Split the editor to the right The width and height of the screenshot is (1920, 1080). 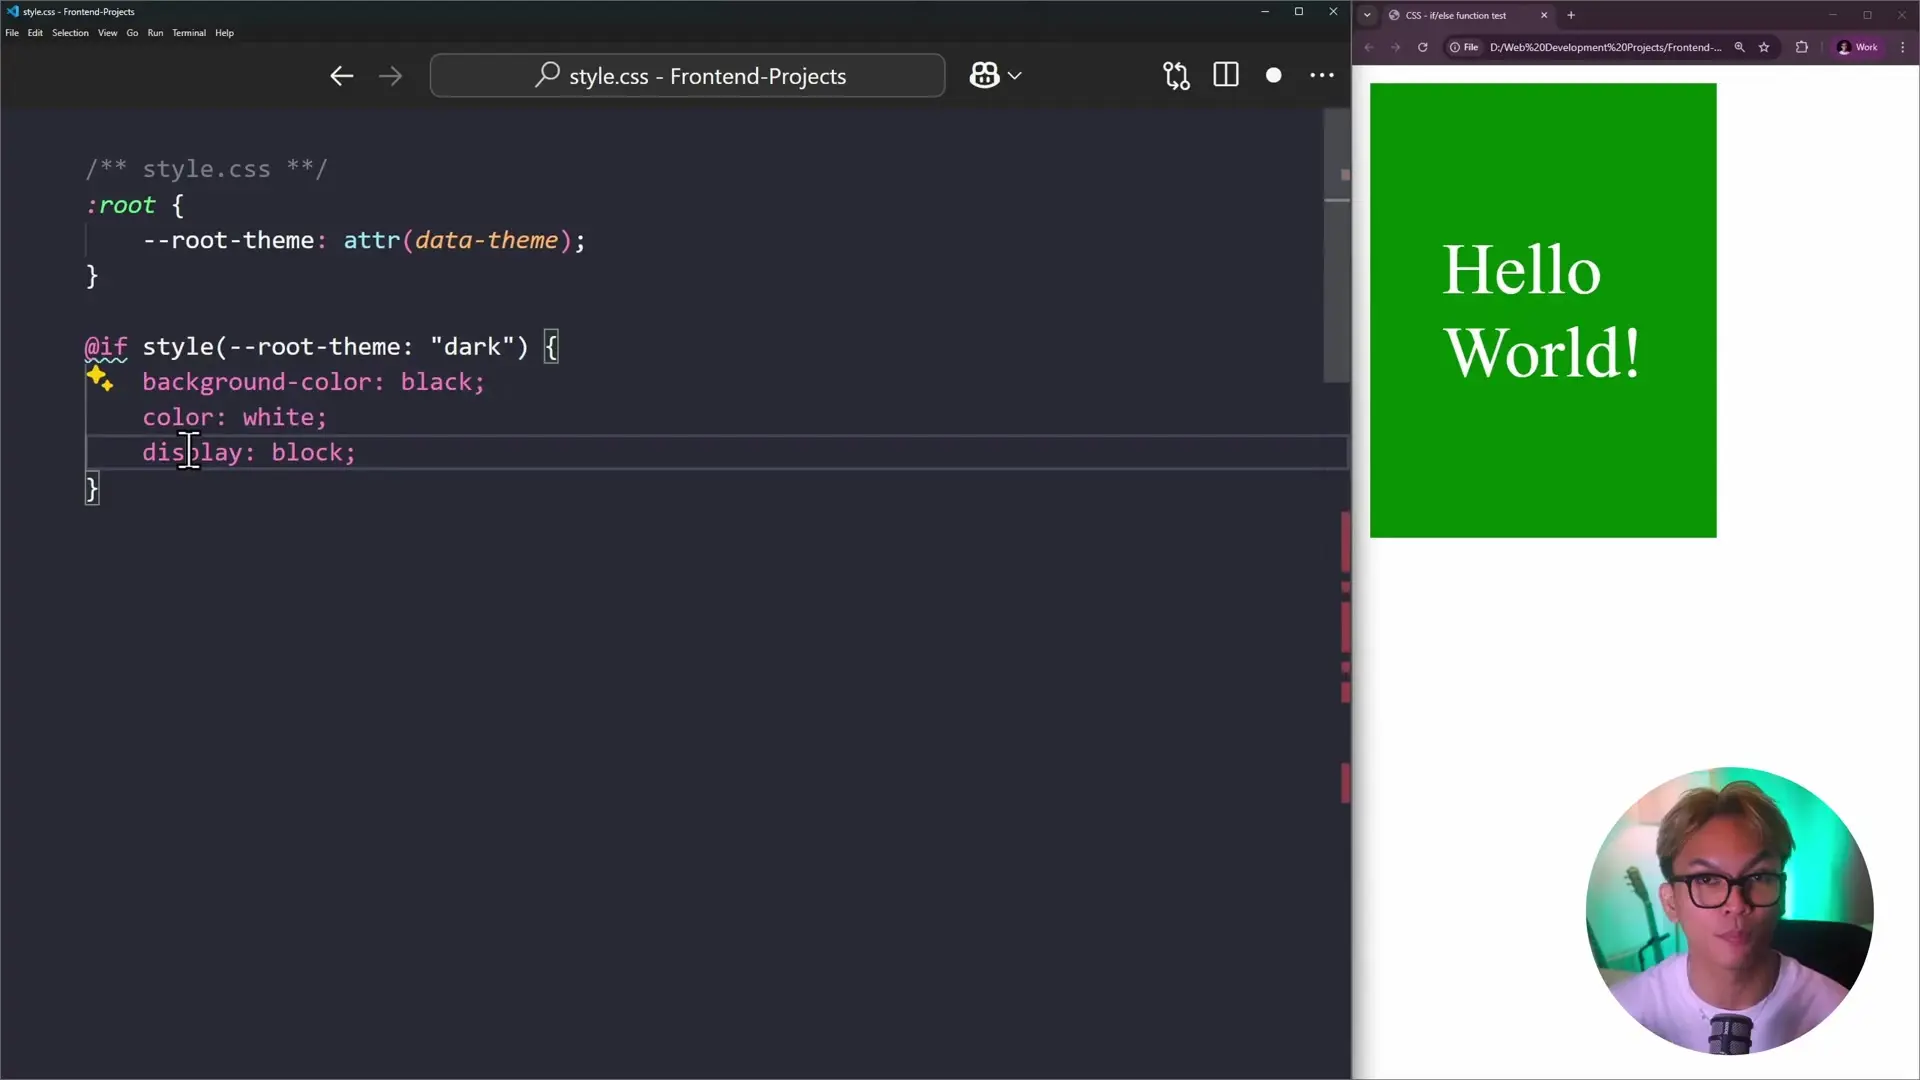point(1226,75)
